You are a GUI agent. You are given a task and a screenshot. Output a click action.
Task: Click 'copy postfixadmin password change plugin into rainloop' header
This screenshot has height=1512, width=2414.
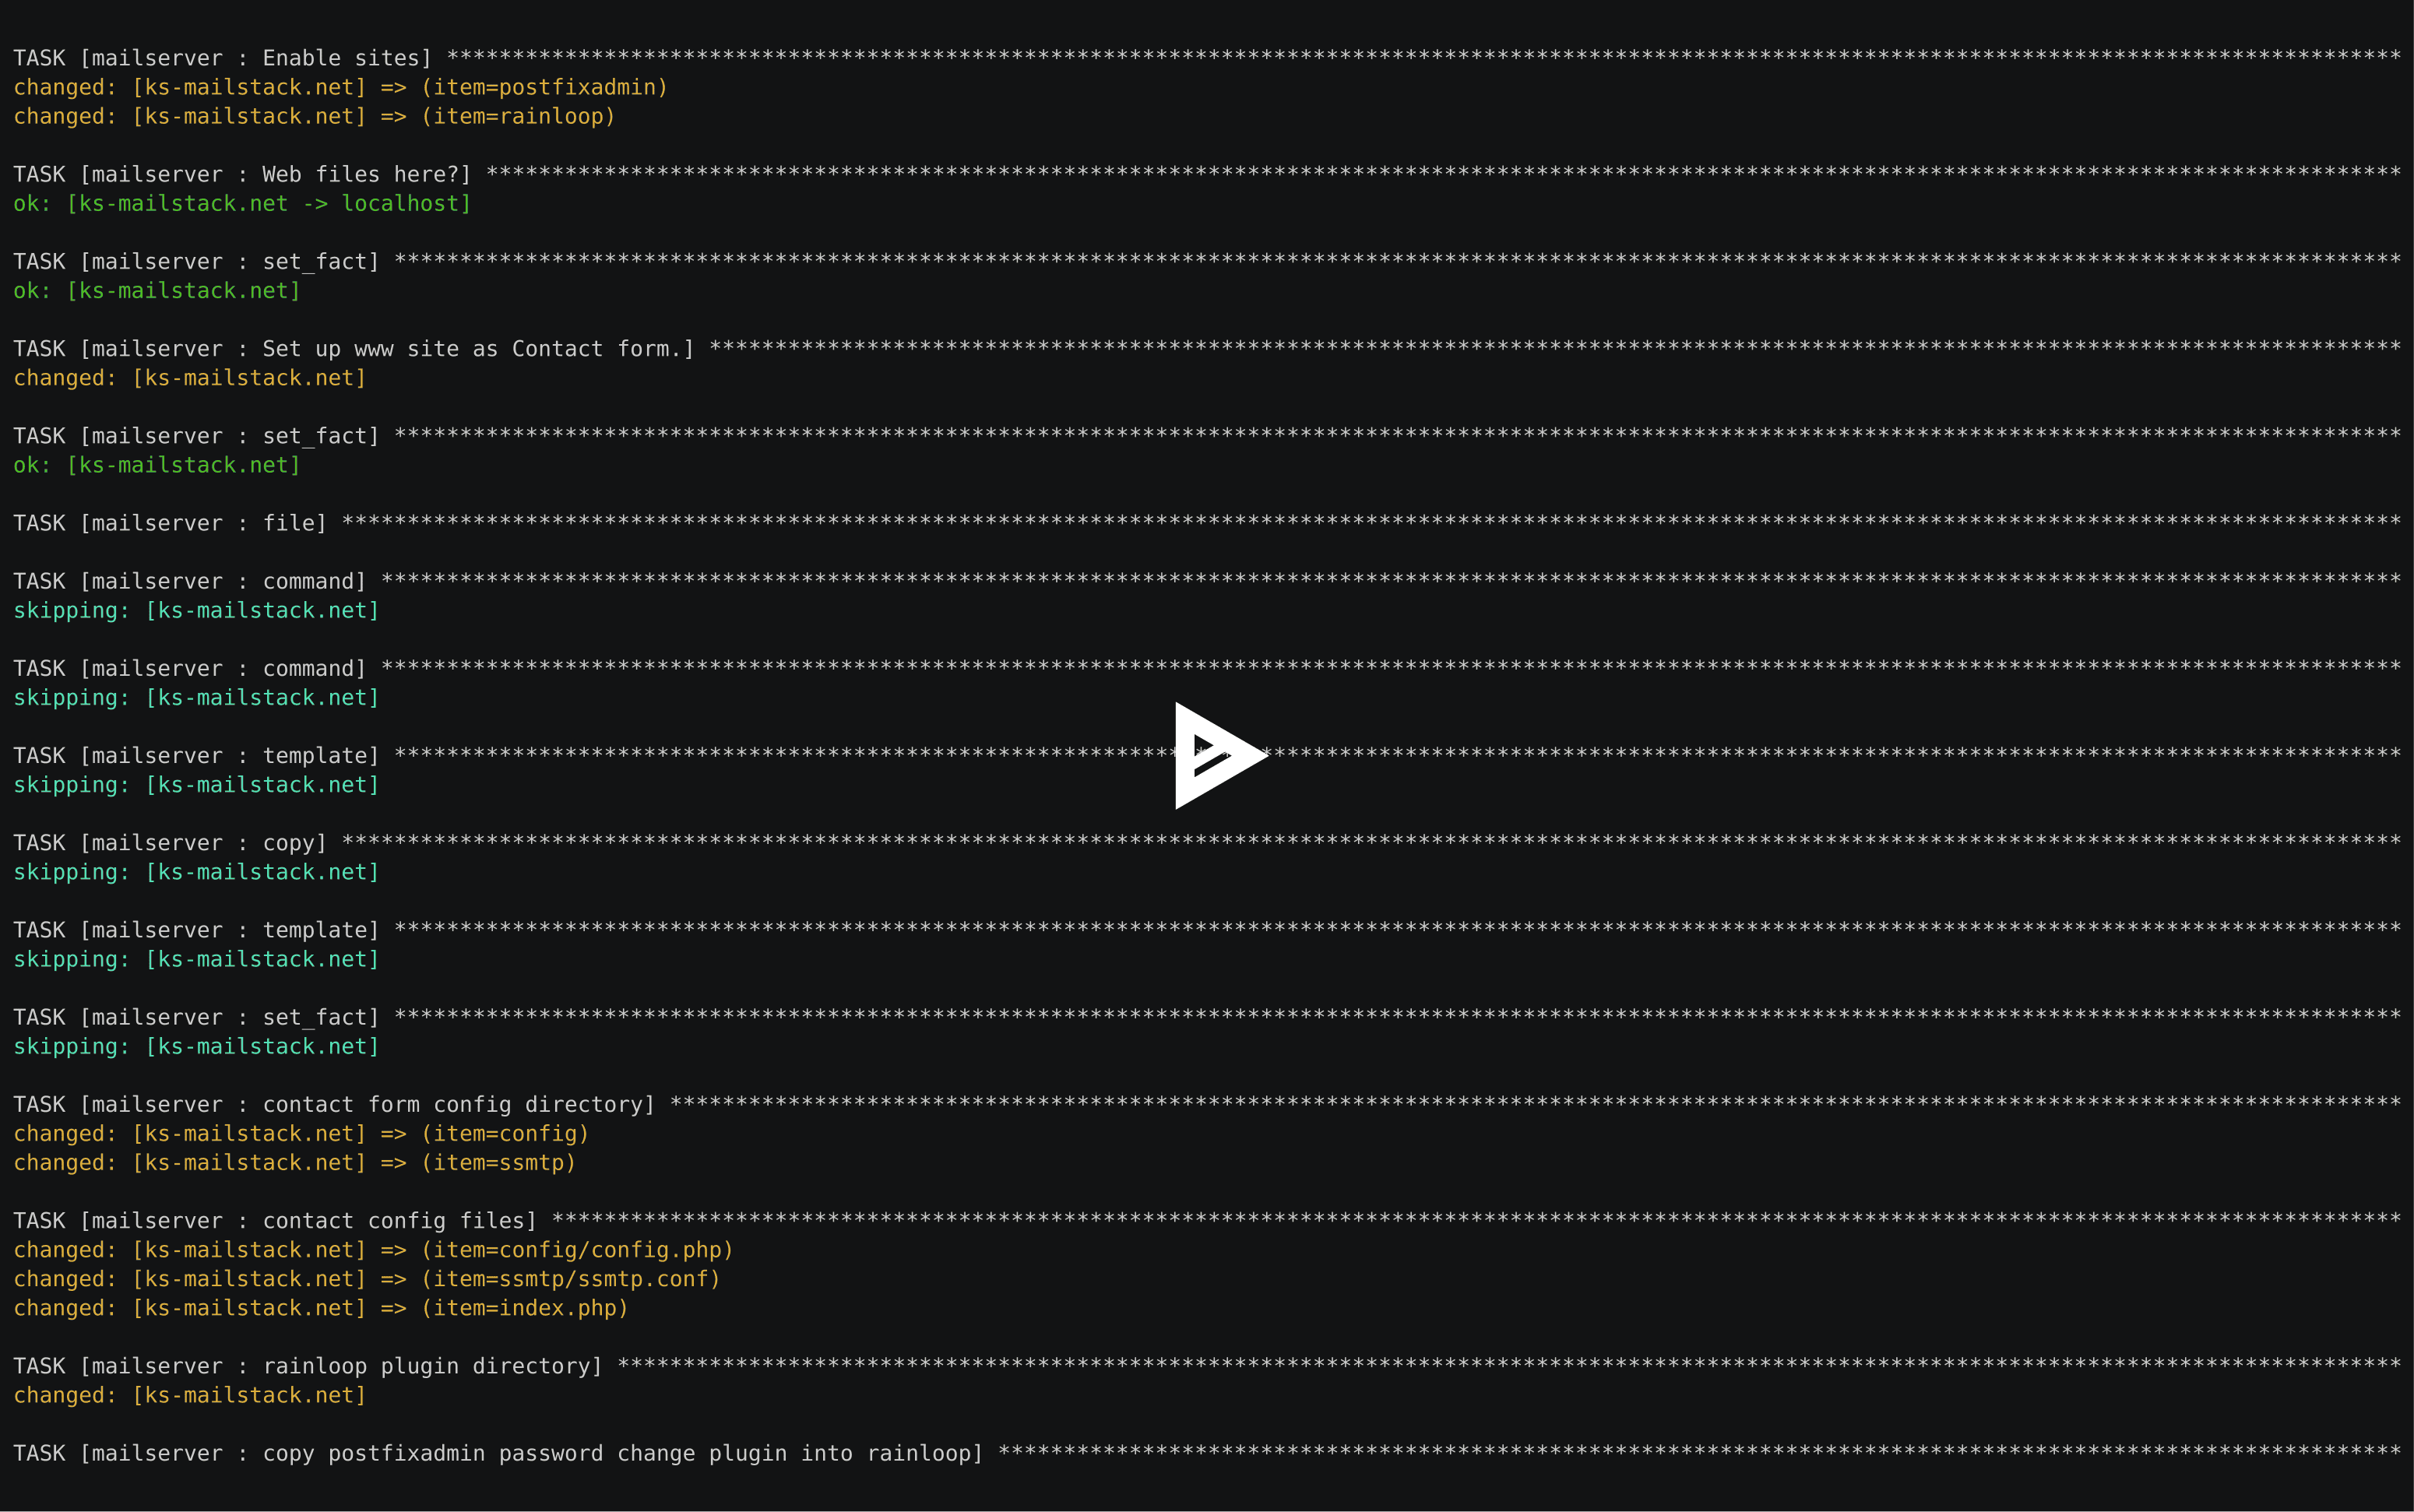tap(498, 1453)
